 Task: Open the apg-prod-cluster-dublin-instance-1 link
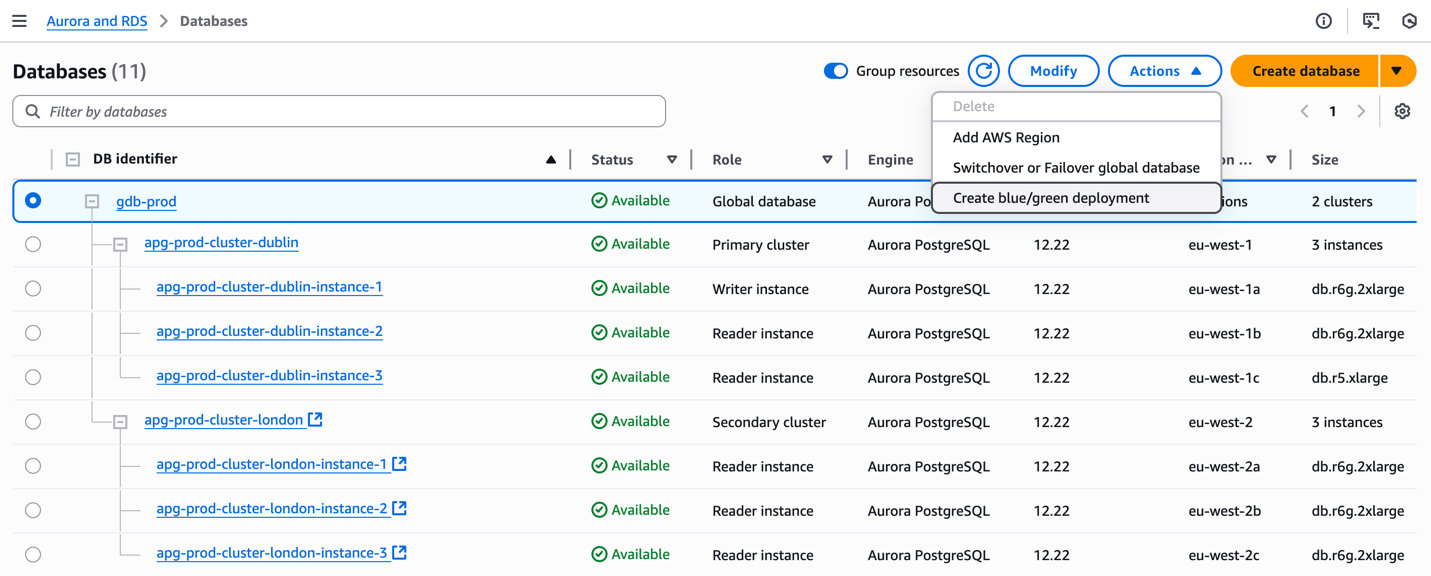coord(269,287)
